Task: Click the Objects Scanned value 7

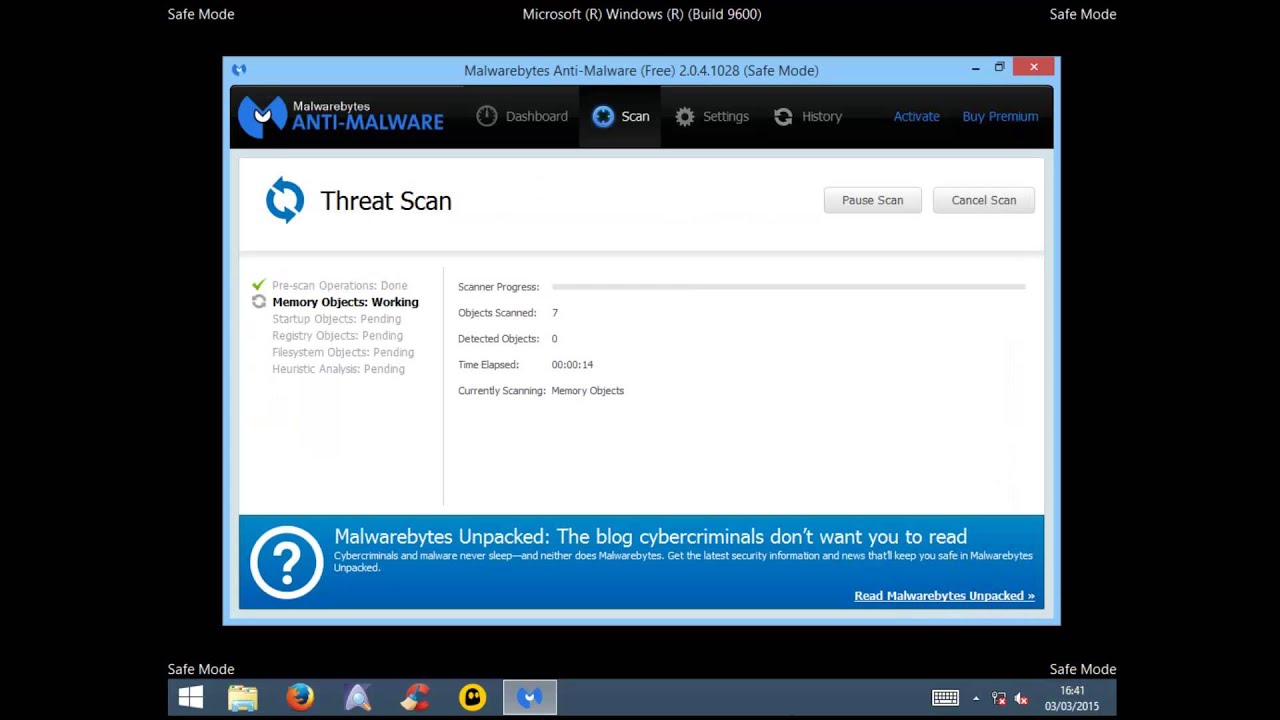Action: (x=555, y=313)
